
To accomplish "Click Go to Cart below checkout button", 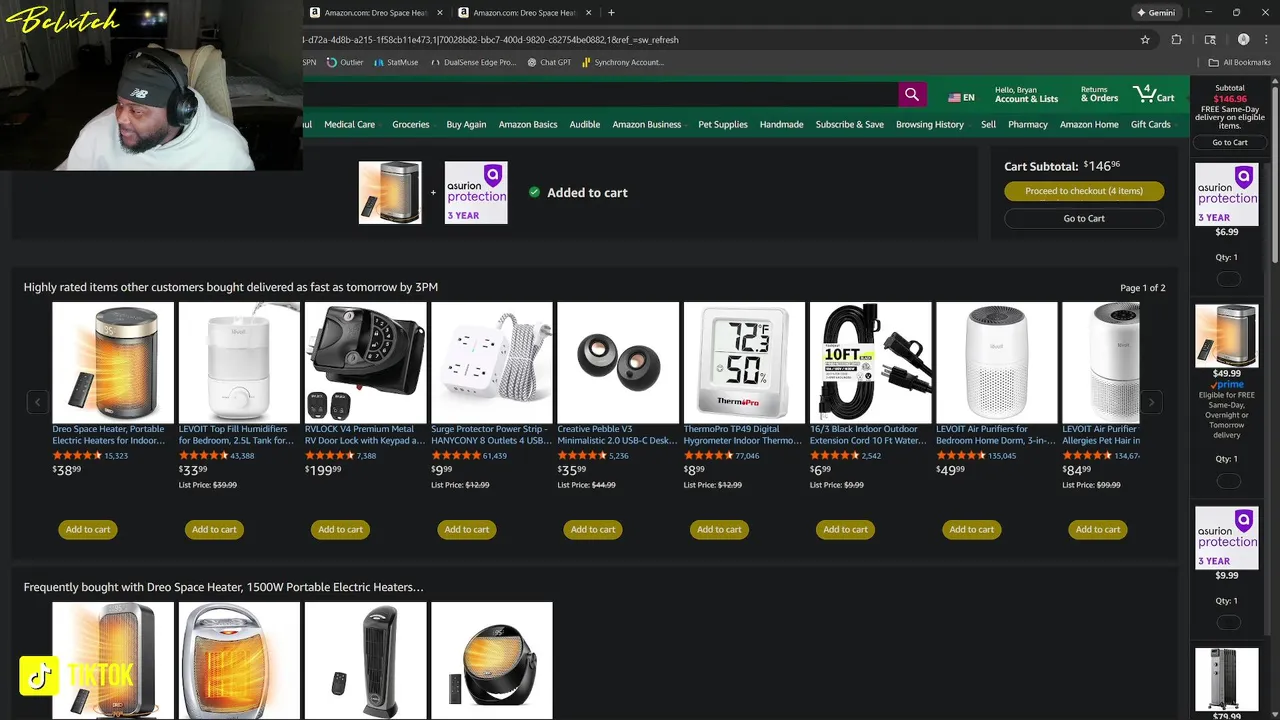I will point(1084,218).
